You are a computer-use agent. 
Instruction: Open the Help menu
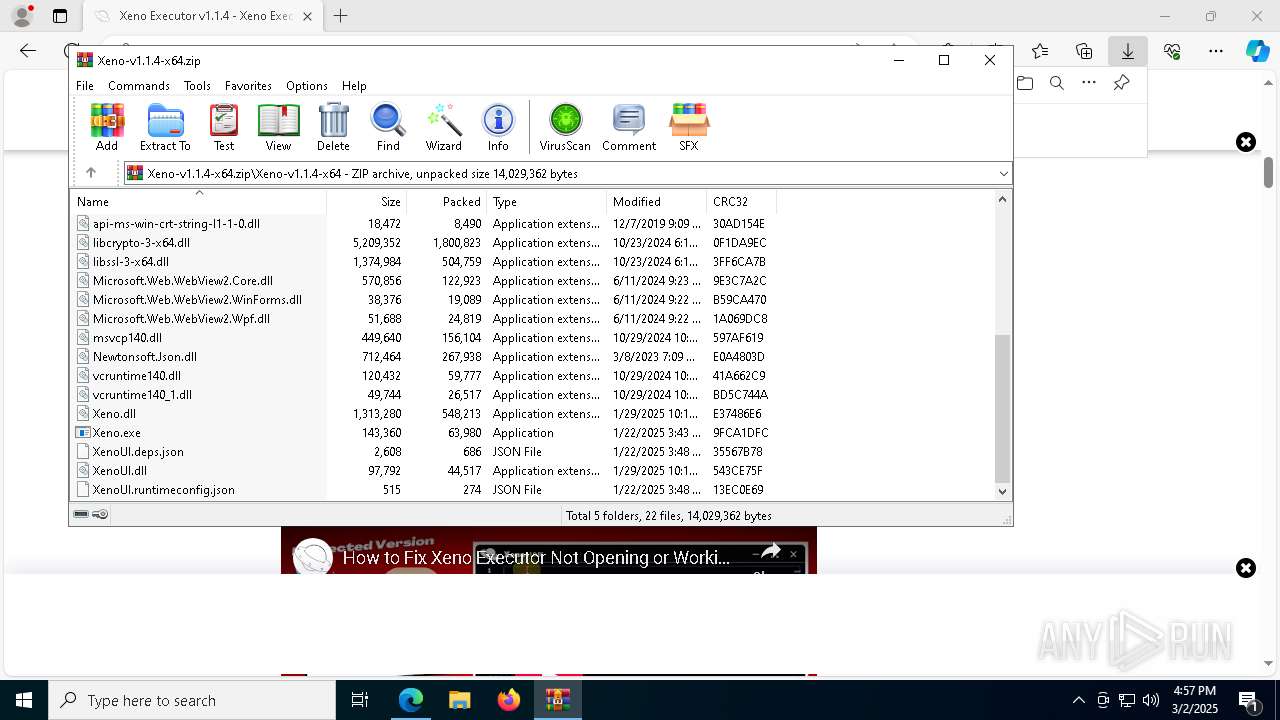(x=354, y=86)
